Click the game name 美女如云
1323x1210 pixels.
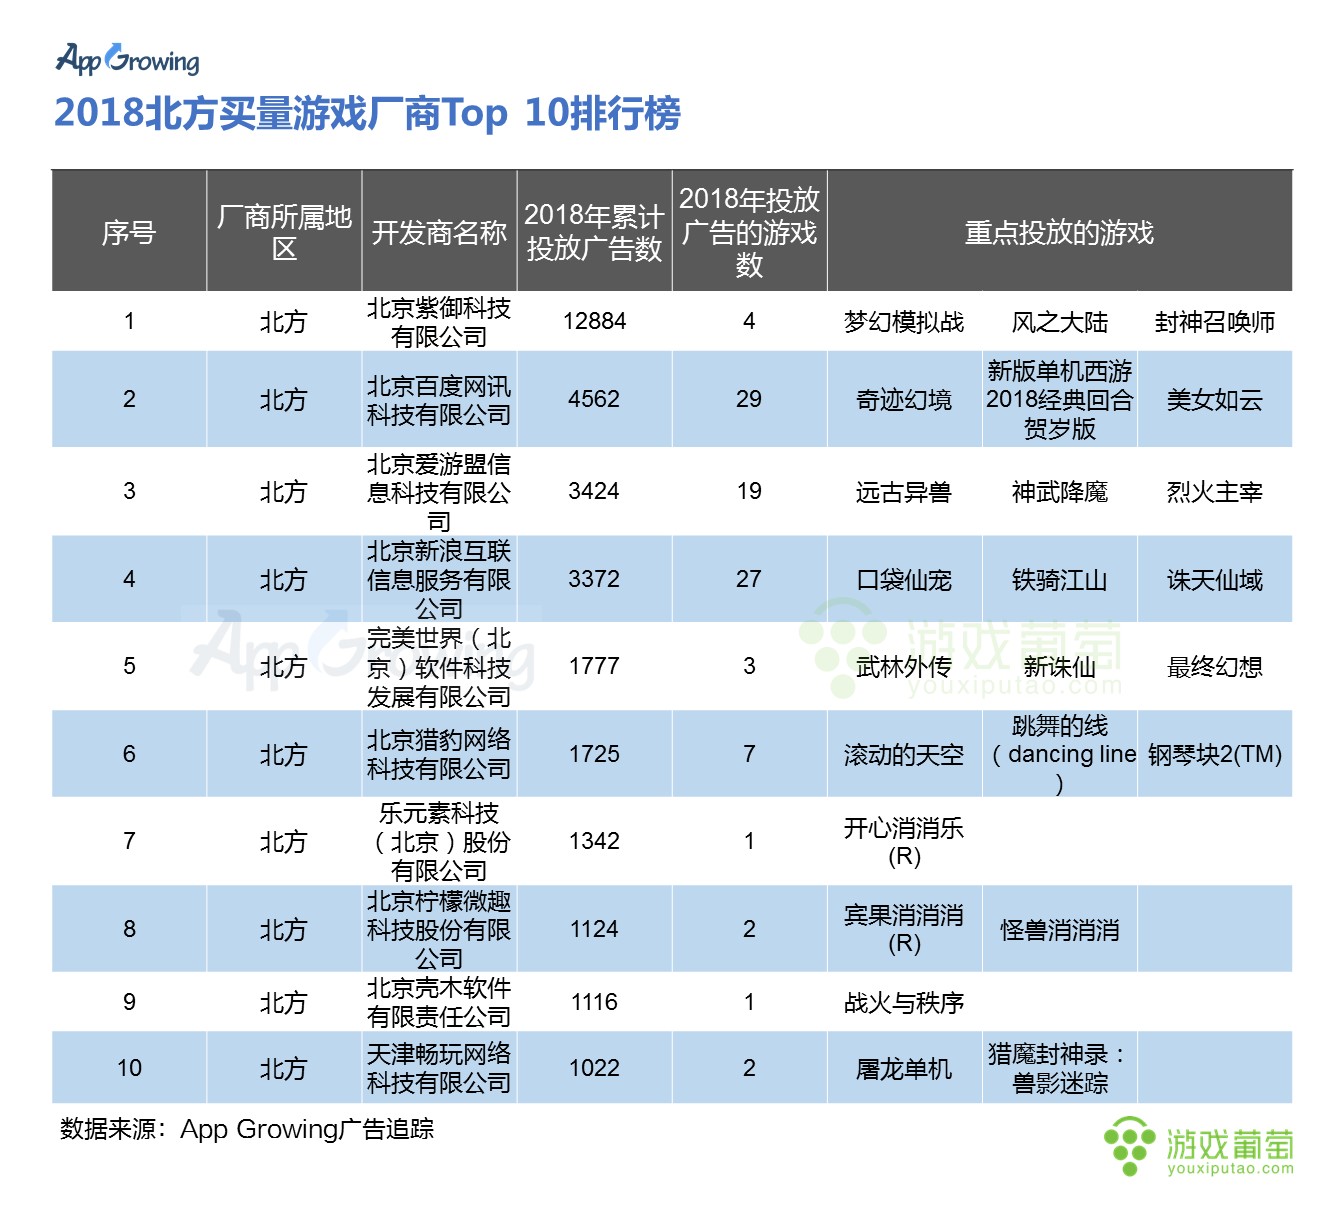pos(1214,400)
